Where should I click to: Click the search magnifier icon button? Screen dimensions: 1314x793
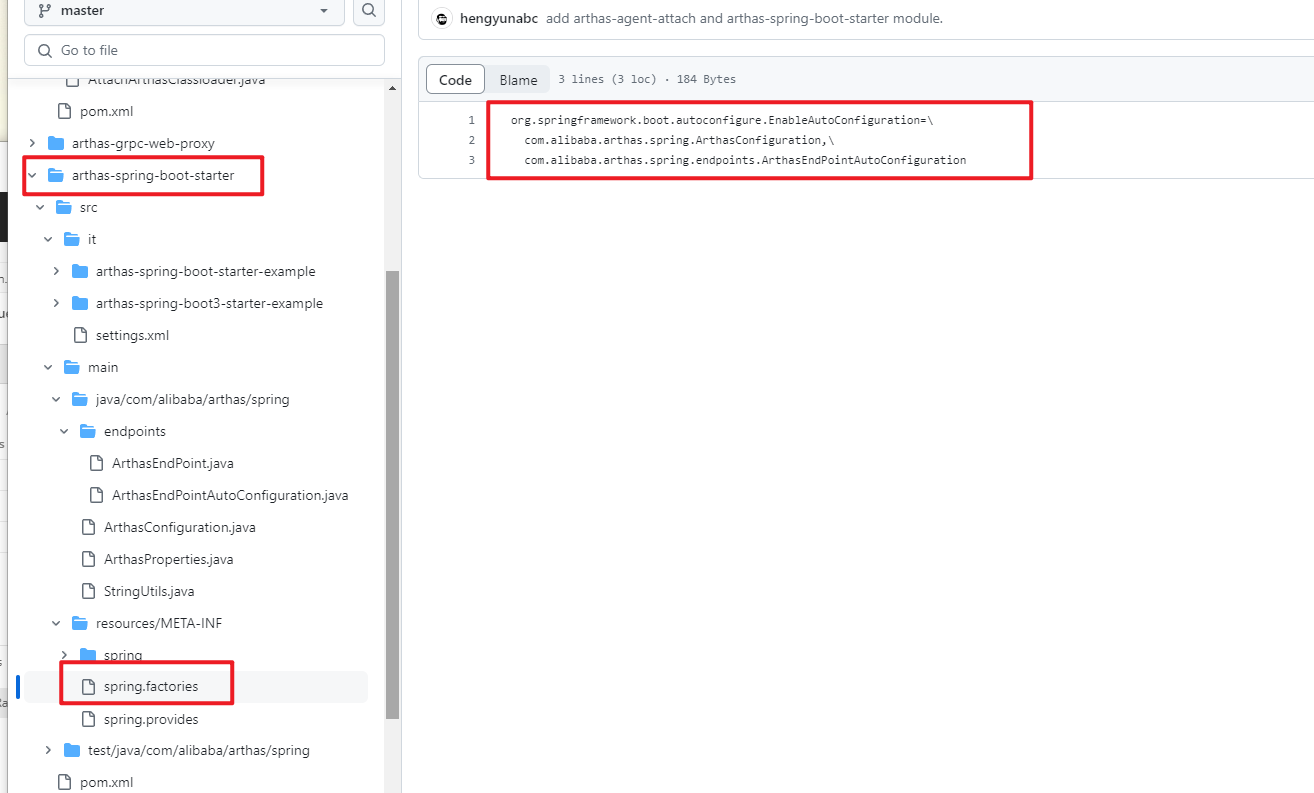tap(369, 11)
